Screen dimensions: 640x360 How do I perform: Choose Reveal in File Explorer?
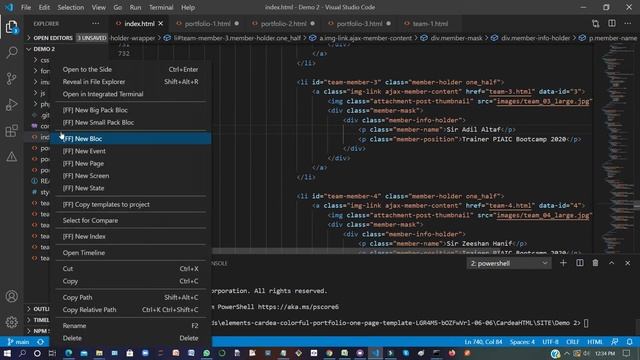tap(131, 82)
